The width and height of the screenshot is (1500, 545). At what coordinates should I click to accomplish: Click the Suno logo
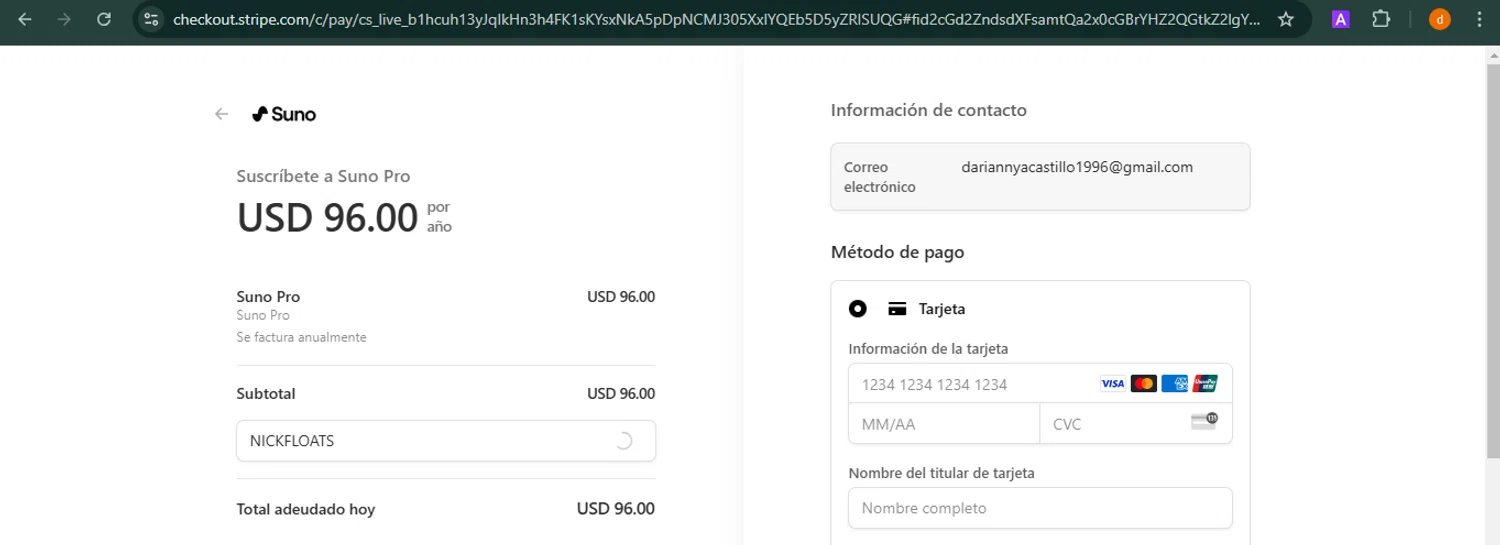(284, 114)
